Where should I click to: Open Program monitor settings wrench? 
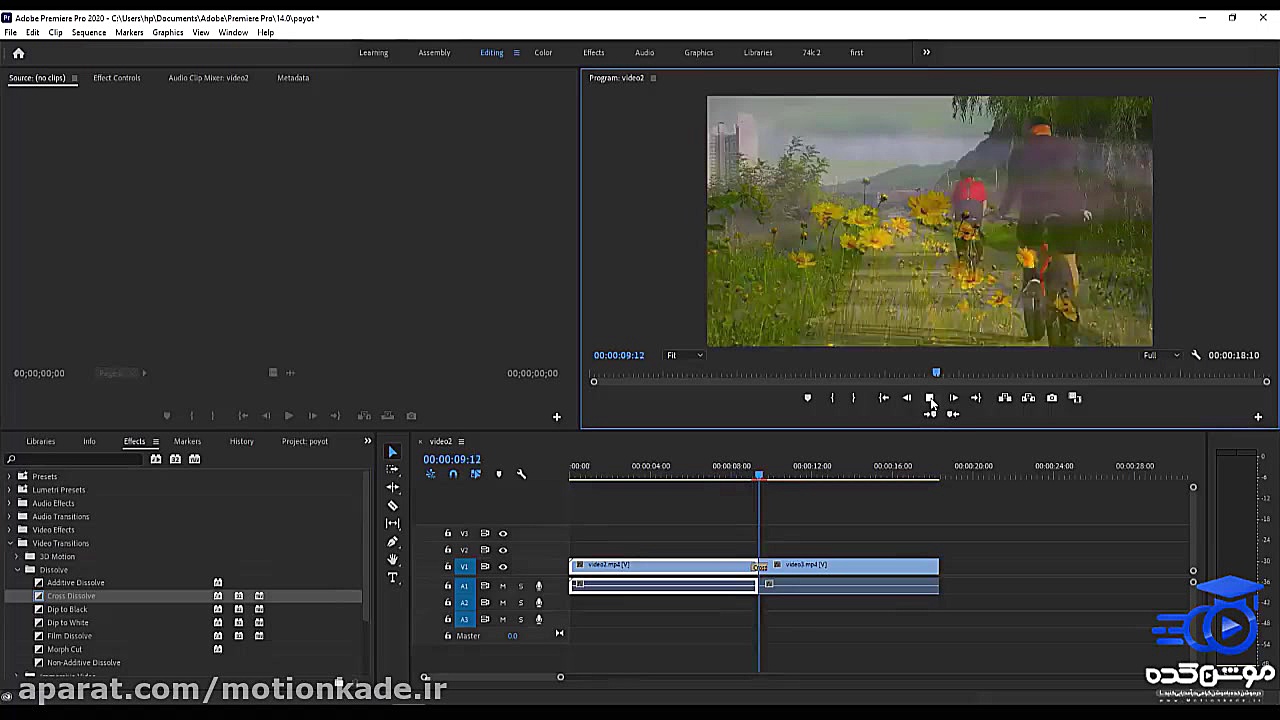coord(1196,355)
